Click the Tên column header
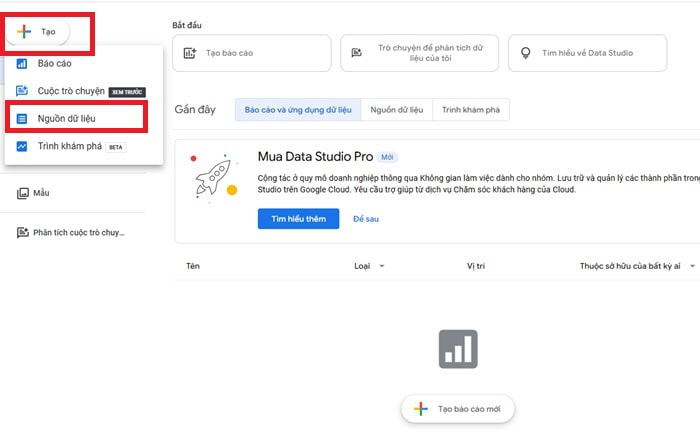The image size is (700, 441). [x=193, y=266]
